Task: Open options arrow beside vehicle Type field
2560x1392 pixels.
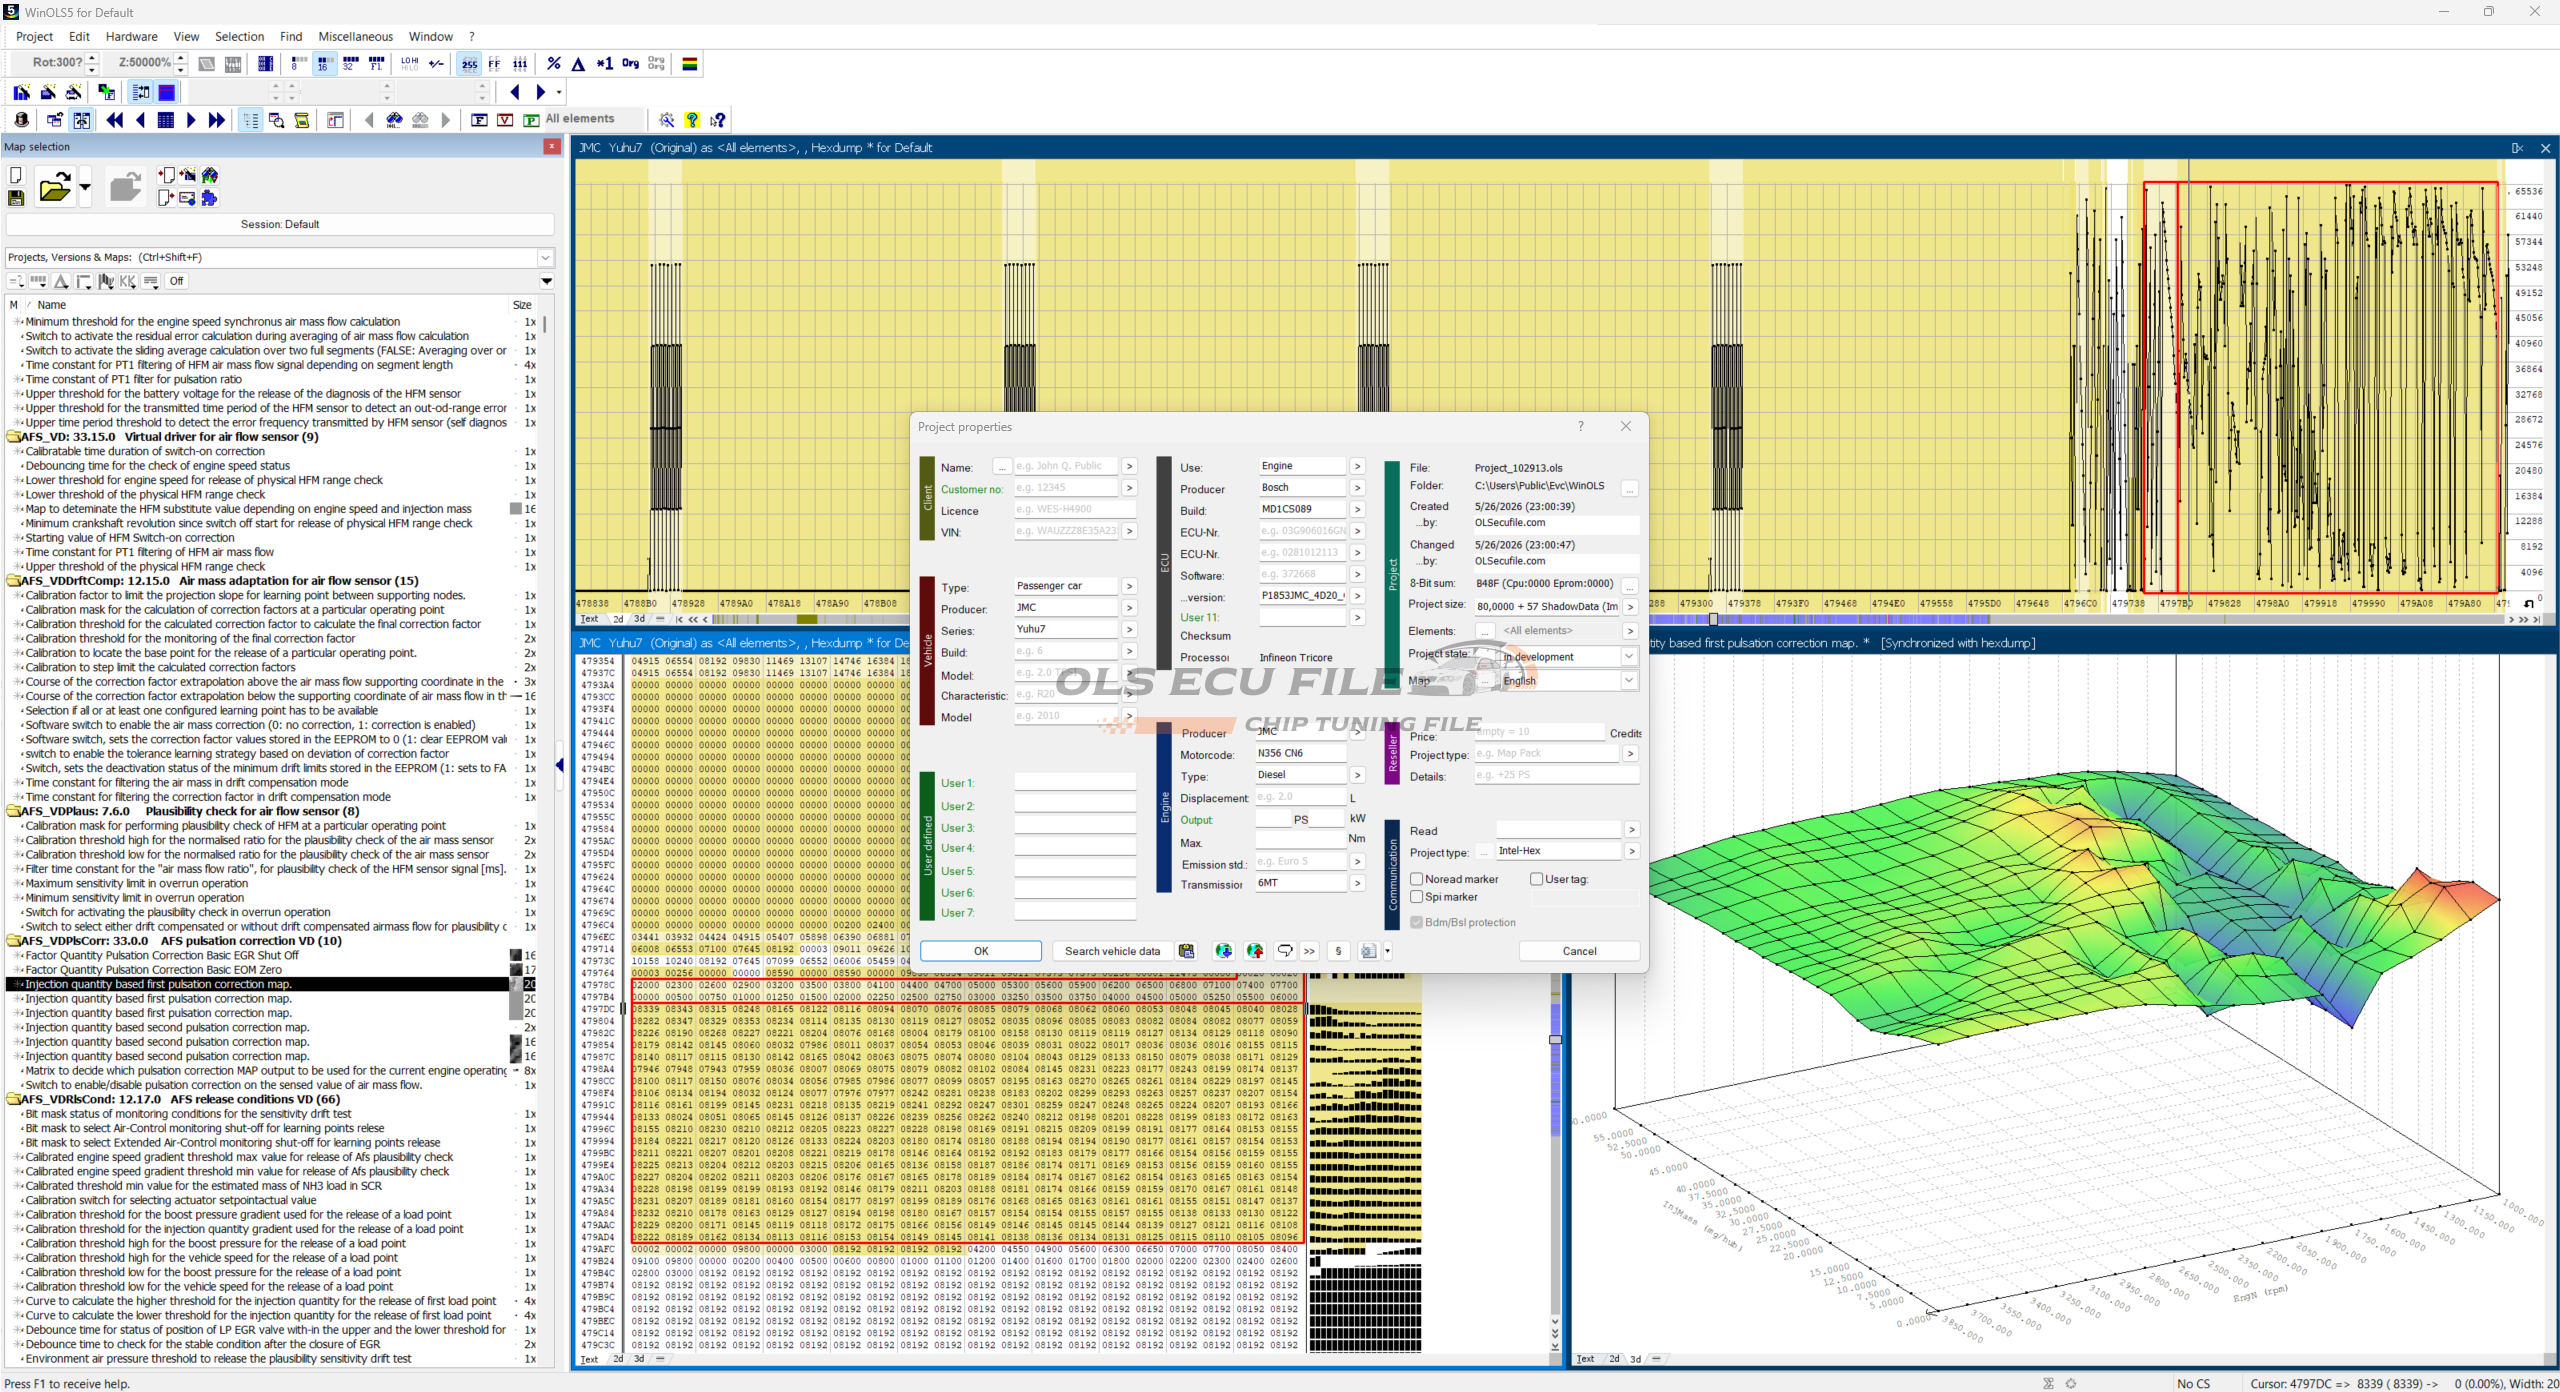Action: [1129, 586]
